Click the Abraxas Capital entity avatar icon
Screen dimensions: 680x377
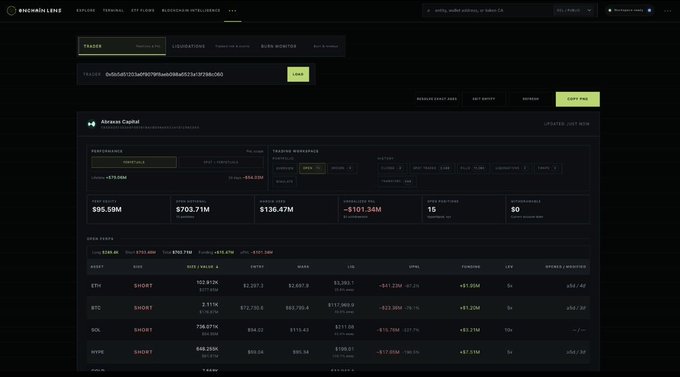point(92,124)
